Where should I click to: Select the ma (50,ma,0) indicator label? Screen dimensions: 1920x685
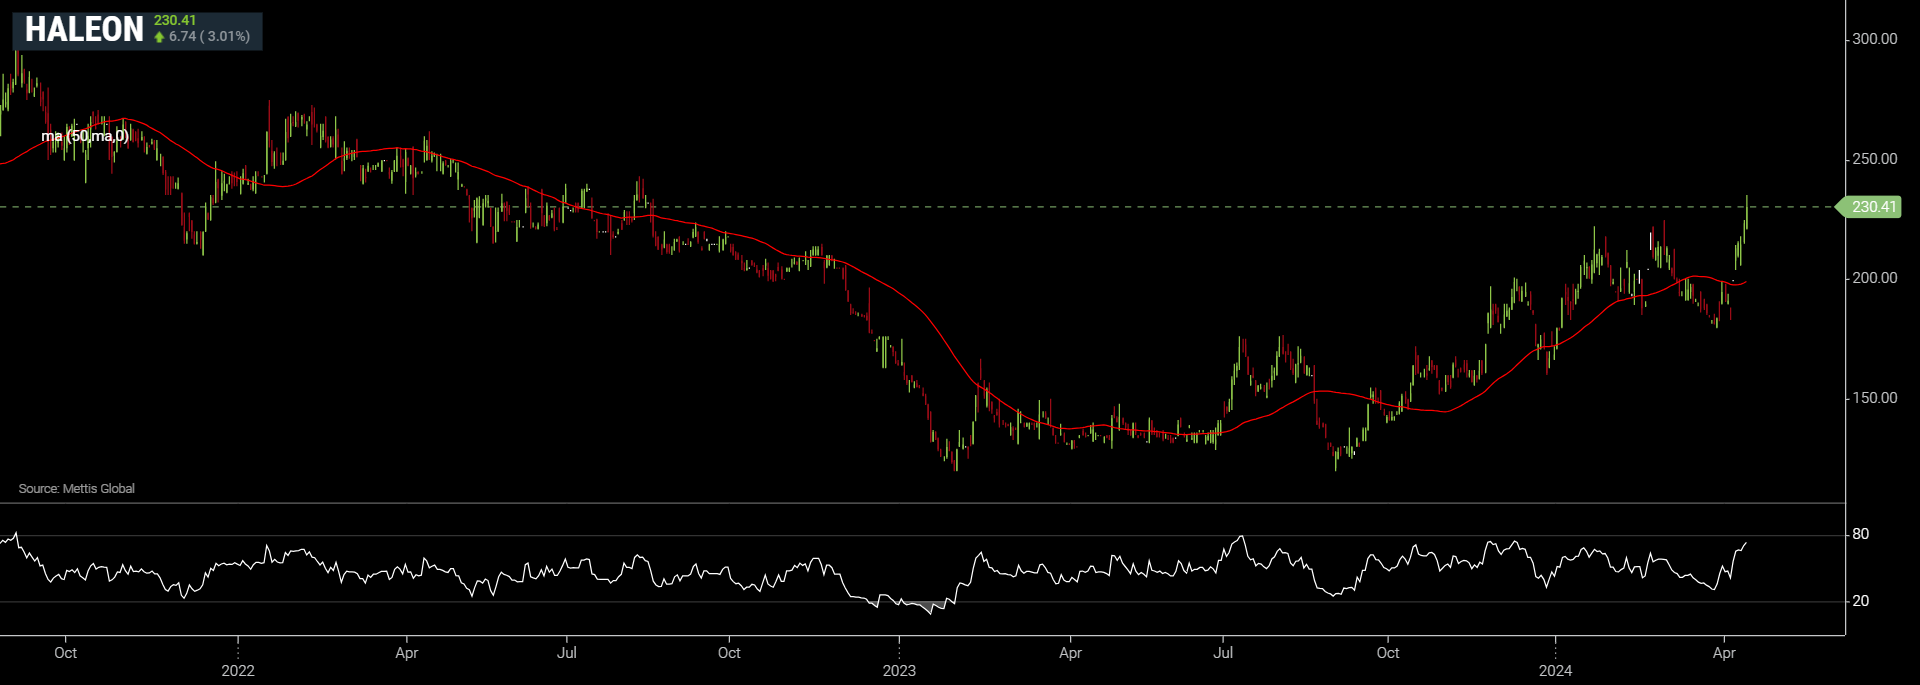[x=85, y=136]
